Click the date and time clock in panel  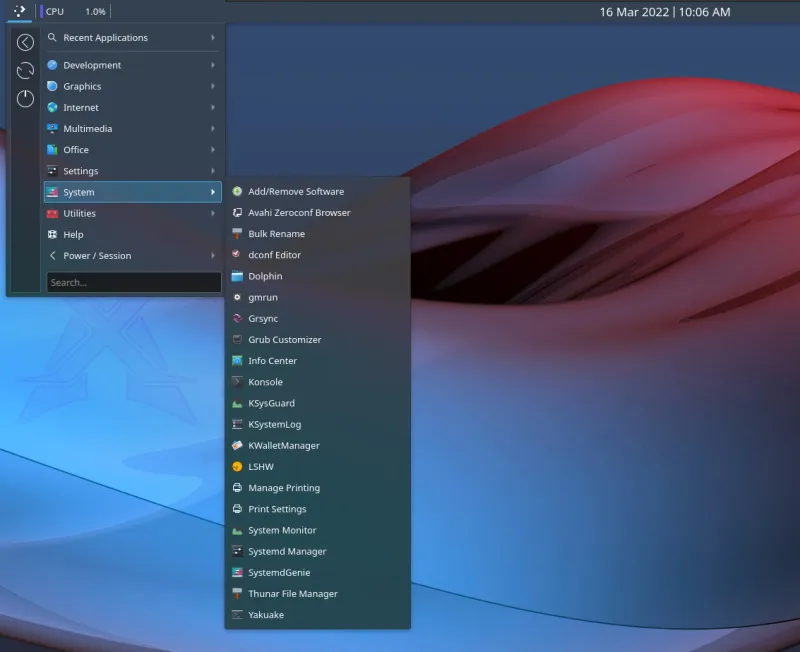(664, 12)
